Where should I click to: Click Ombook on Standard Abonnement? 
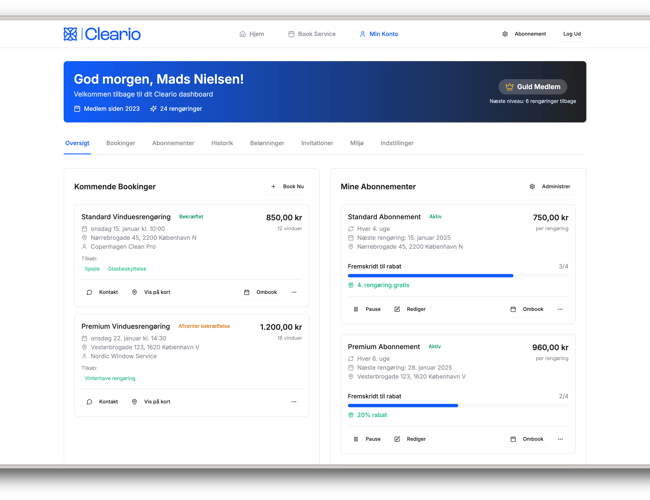[x=527, y=309]
